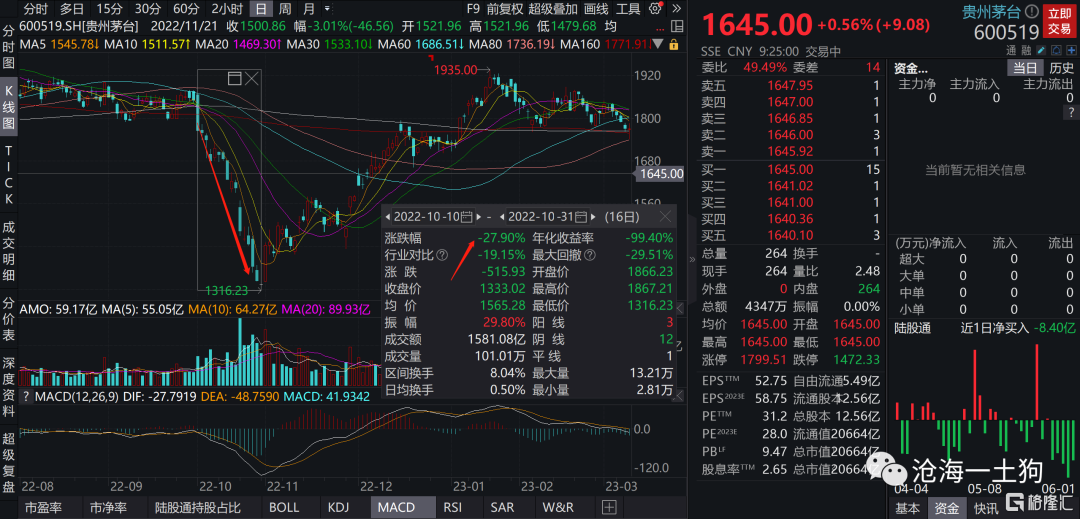Click the 卖一 1645.92 order row

tap(791, 151)
